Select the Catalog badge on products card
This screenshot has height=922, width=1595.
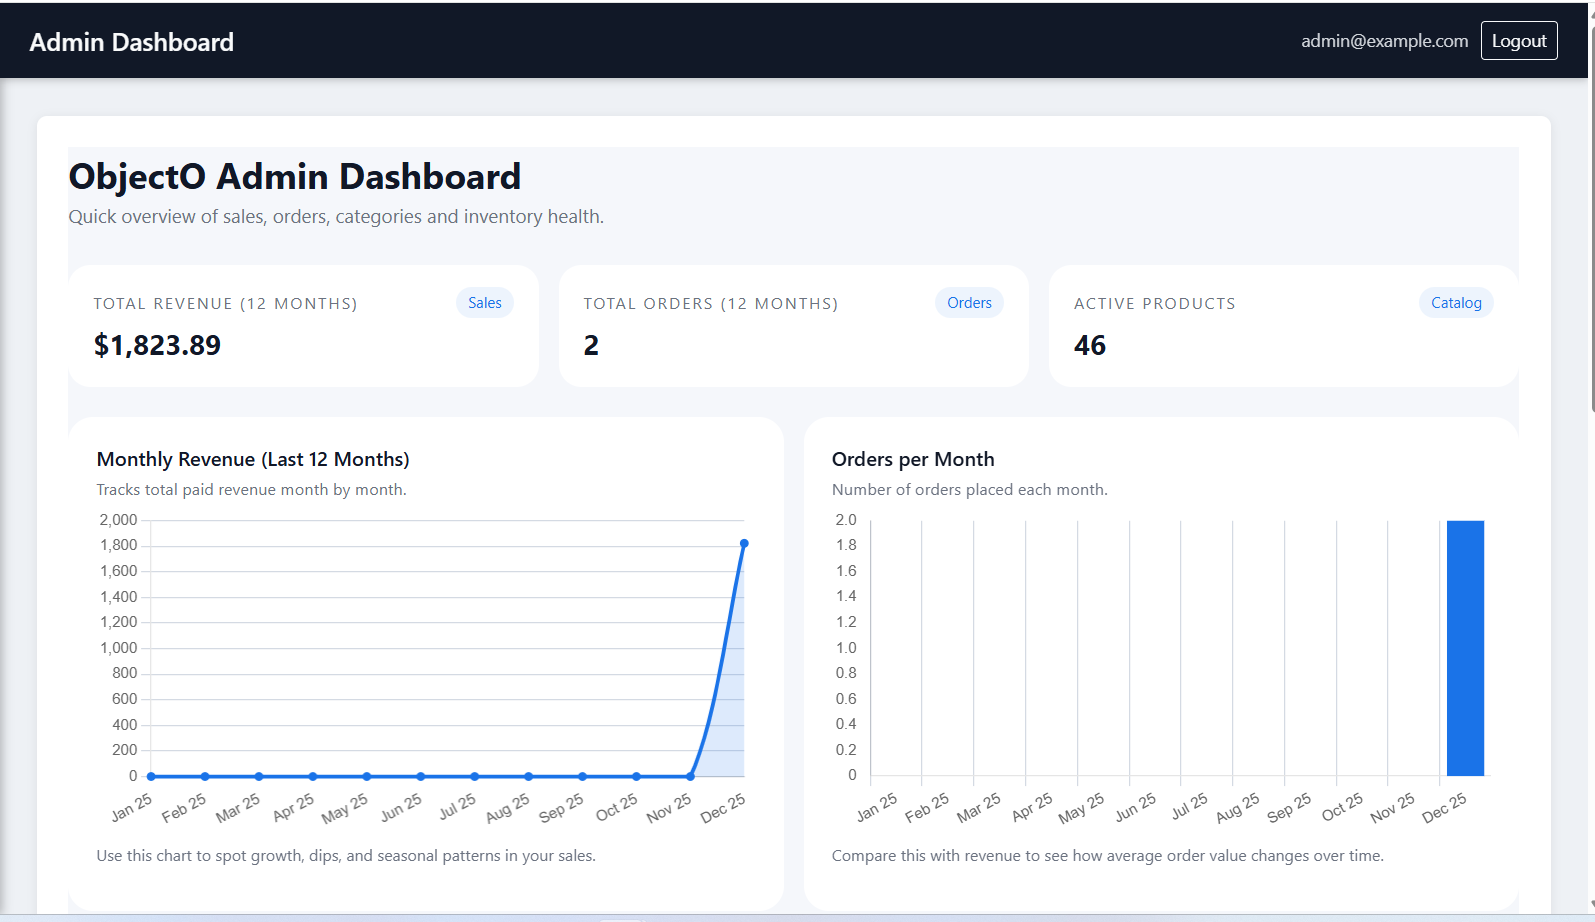pos(1455,303)
